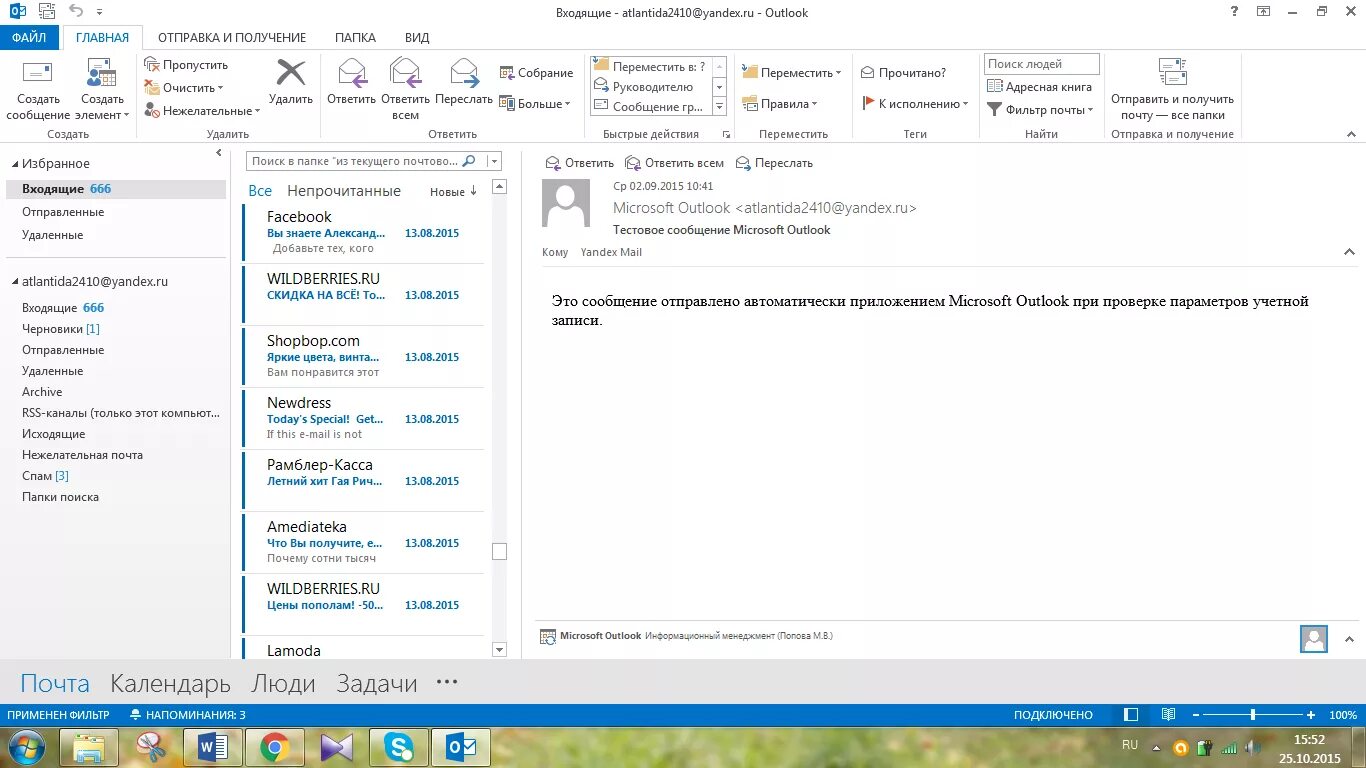Click Переслать in reading pane
Image resolution: width=1366 pixels, height=768 pixels.
pyautogui.click(x=774, y=163)
